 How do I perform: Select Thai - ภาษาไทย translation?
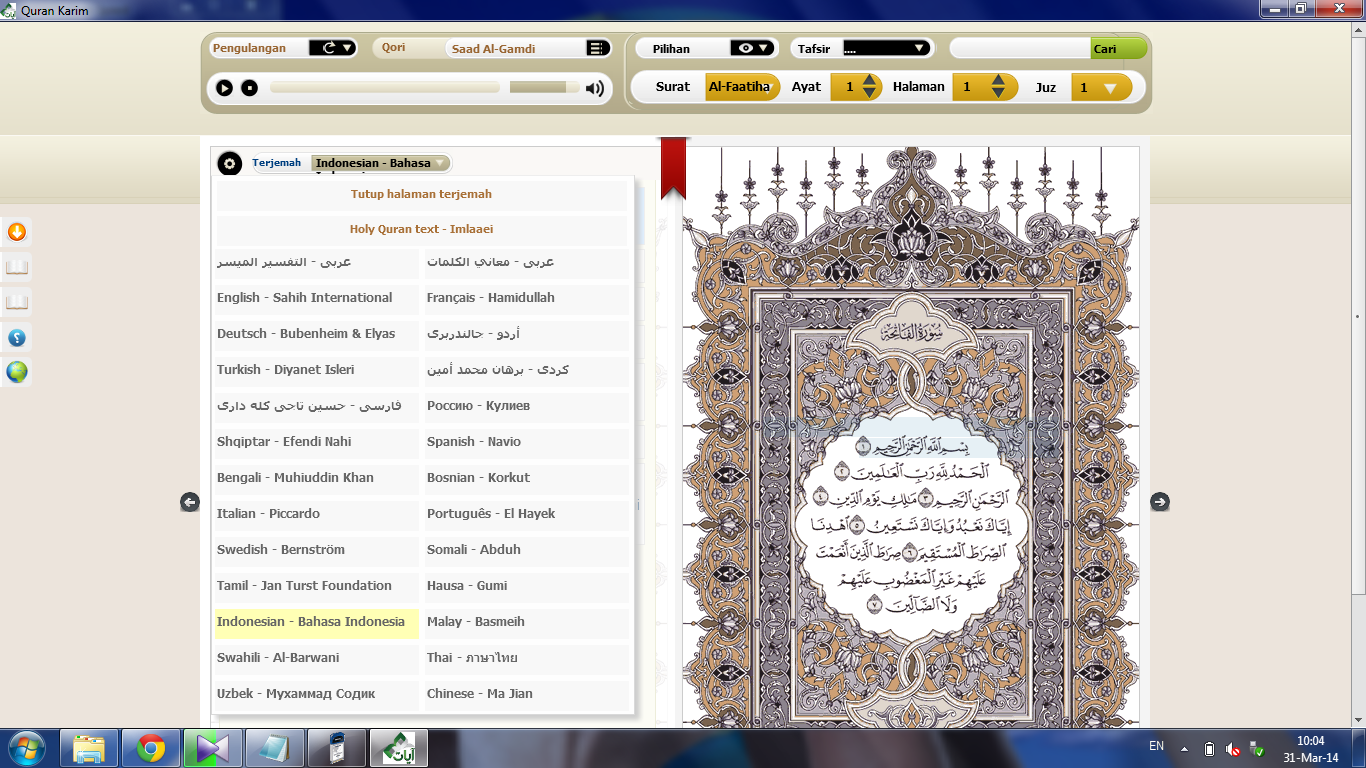pos(527,658)
